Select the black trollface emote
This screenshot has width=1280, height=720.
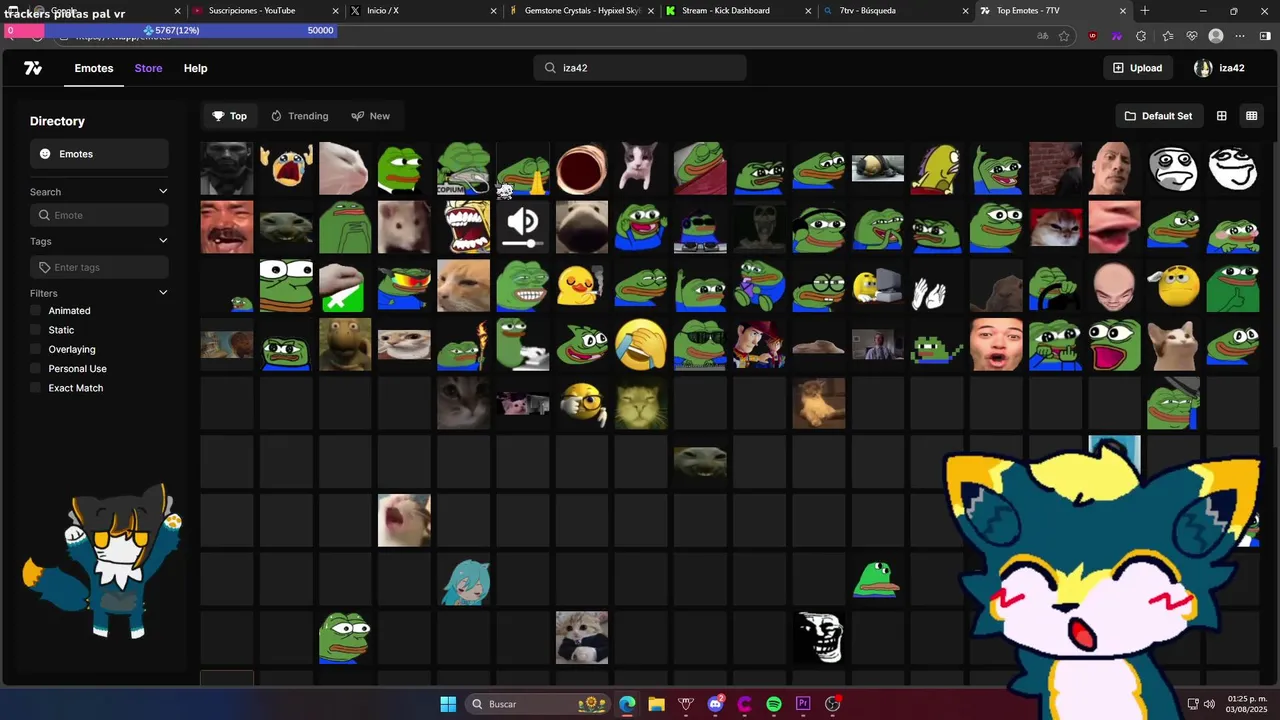[819, 638]
